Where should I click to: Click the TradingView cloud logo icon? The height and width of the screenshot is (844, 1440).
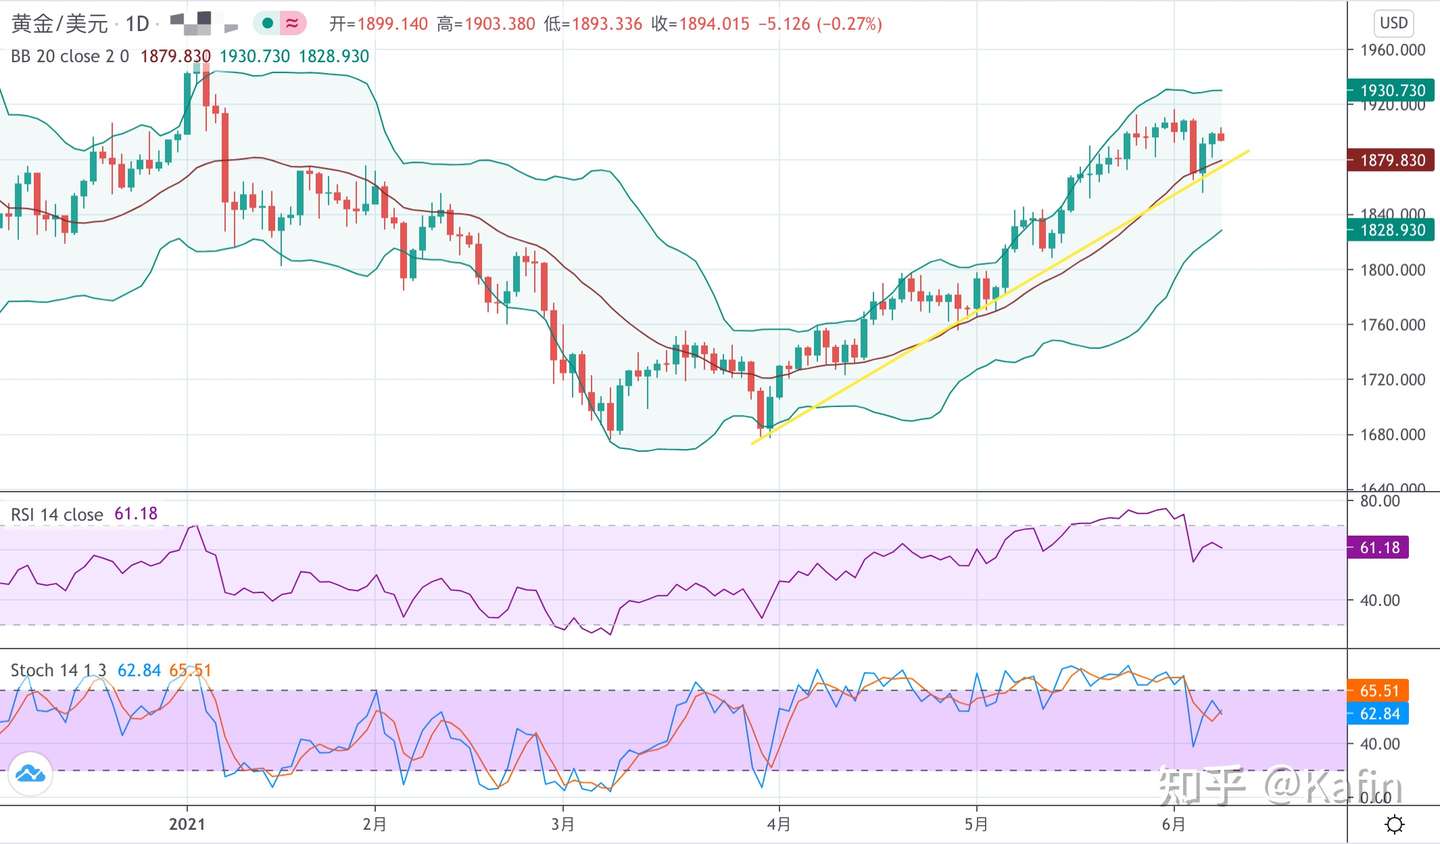coord(30,774)
